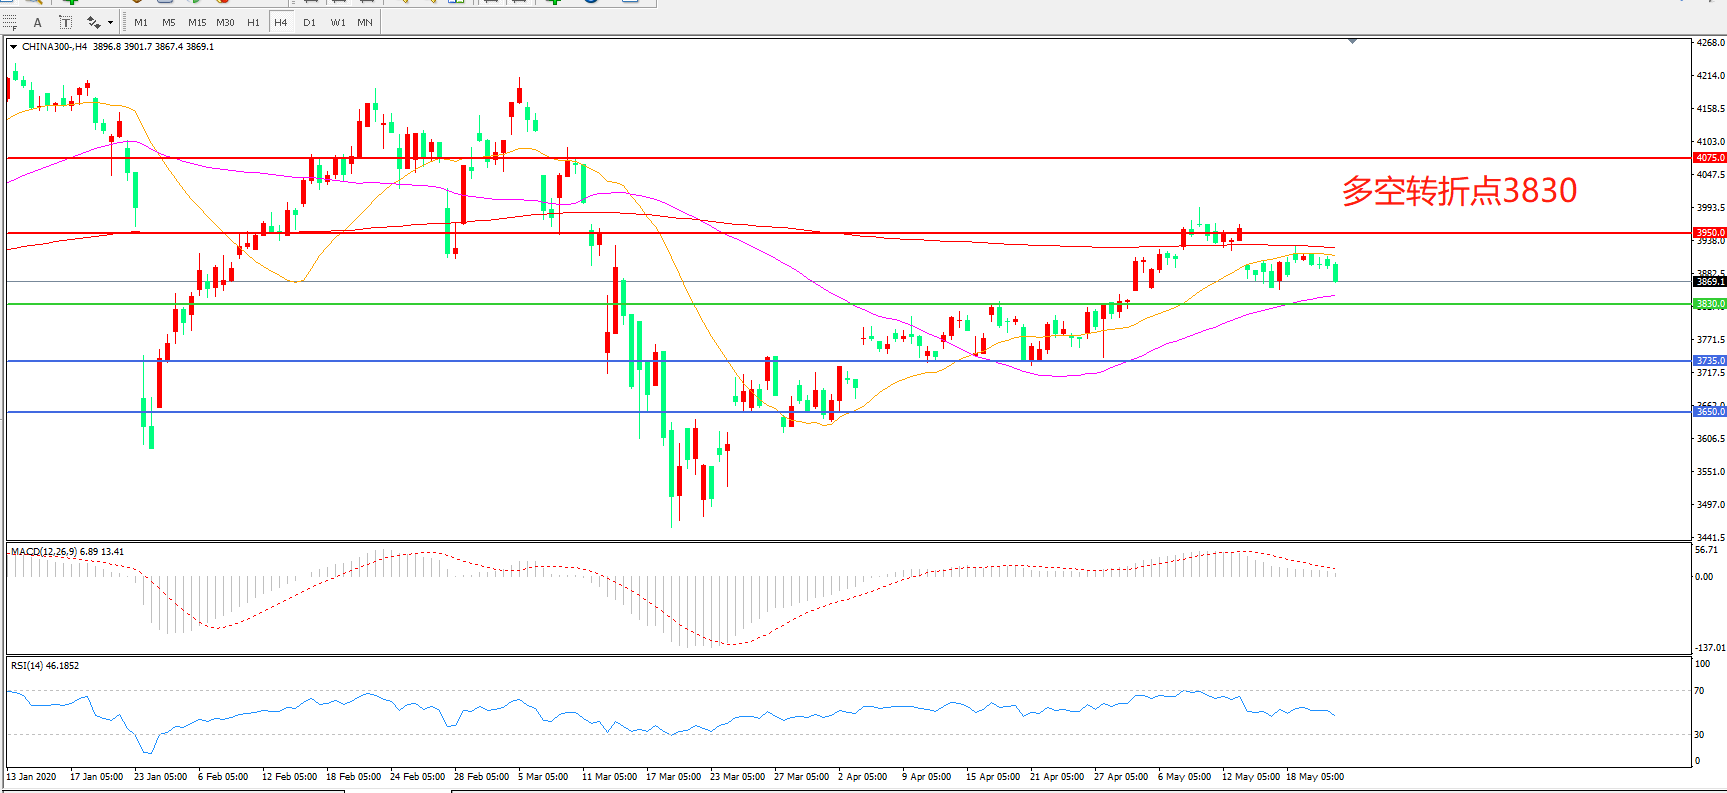Click the MACD(12,26,9) indicator label
1727x793 pixels.
point(67,552)
